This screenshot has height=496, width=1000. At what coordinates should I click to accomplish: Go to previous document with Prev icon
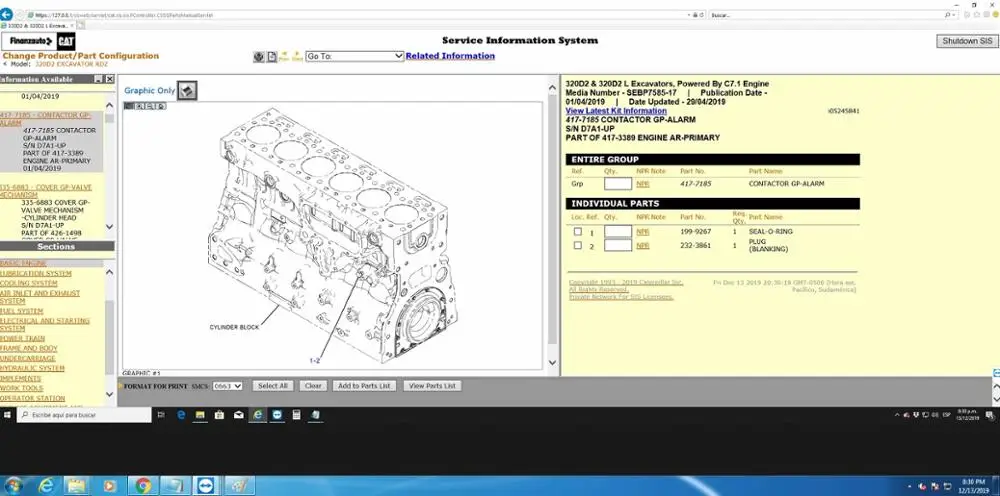click(284, 56)
